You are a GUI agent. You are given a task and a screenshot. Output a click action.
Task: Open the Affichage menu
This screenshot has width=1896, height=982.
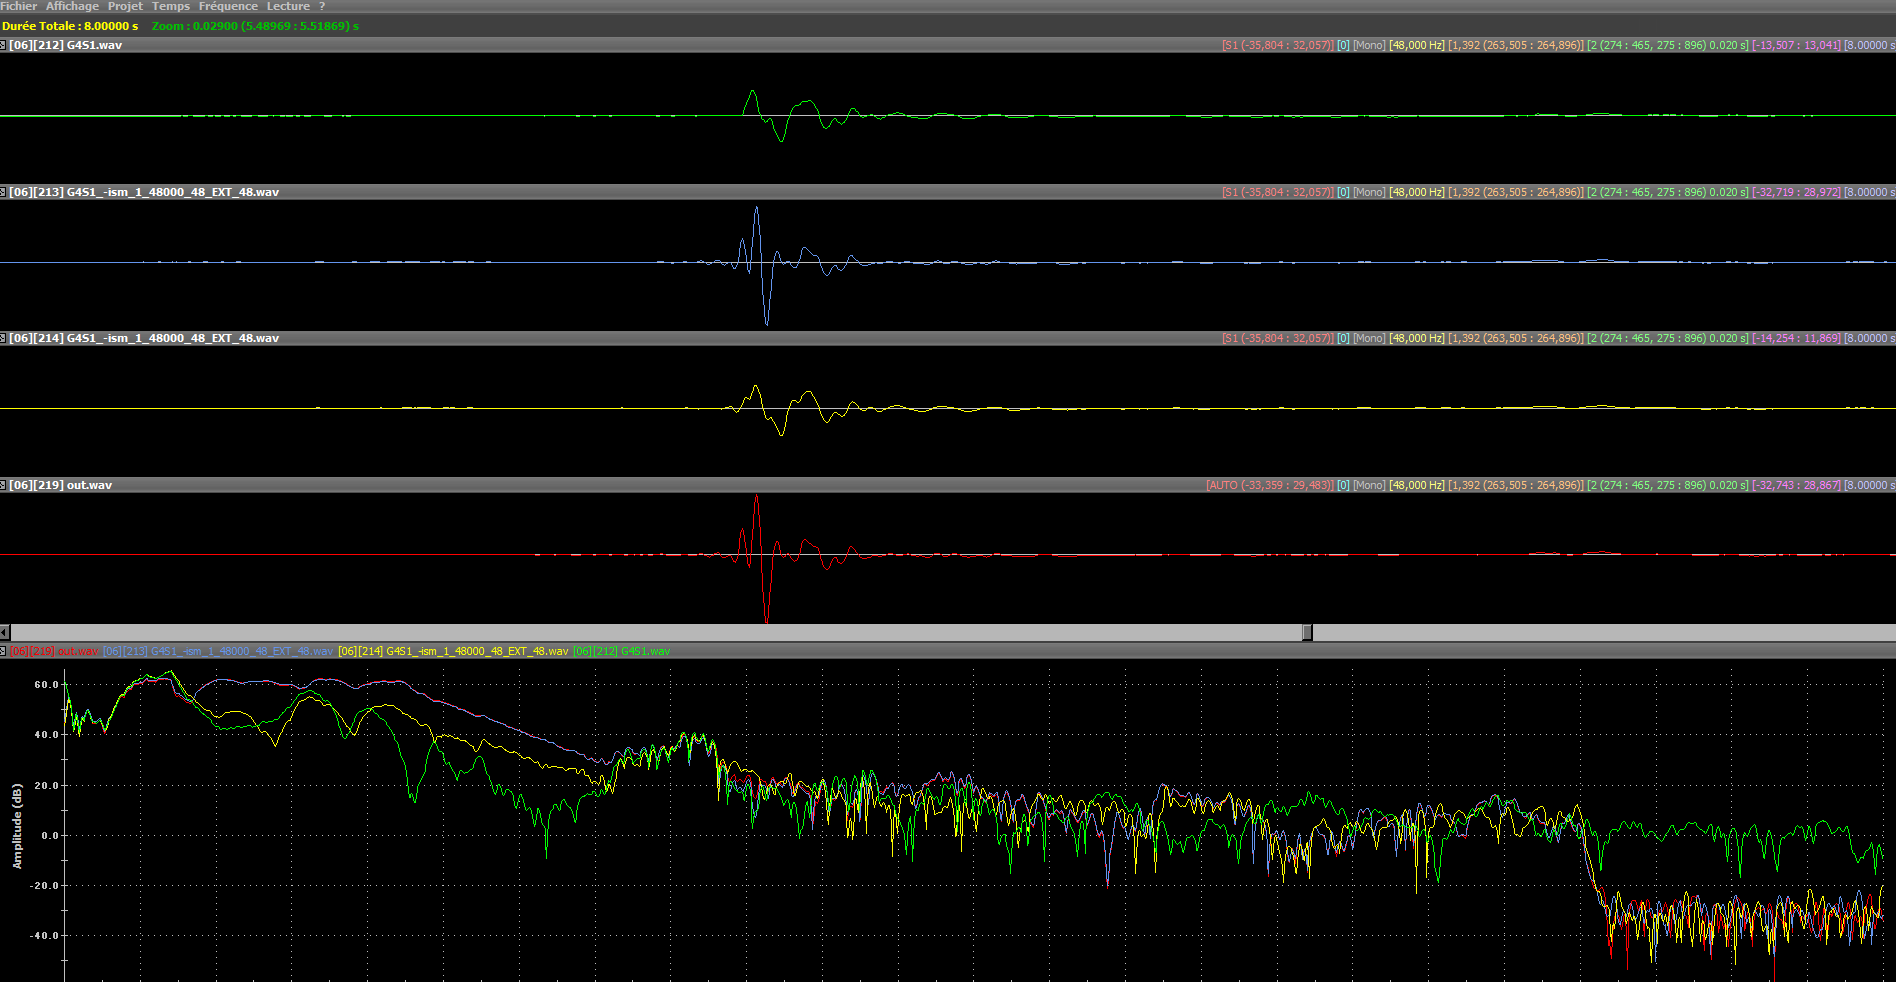72,6
